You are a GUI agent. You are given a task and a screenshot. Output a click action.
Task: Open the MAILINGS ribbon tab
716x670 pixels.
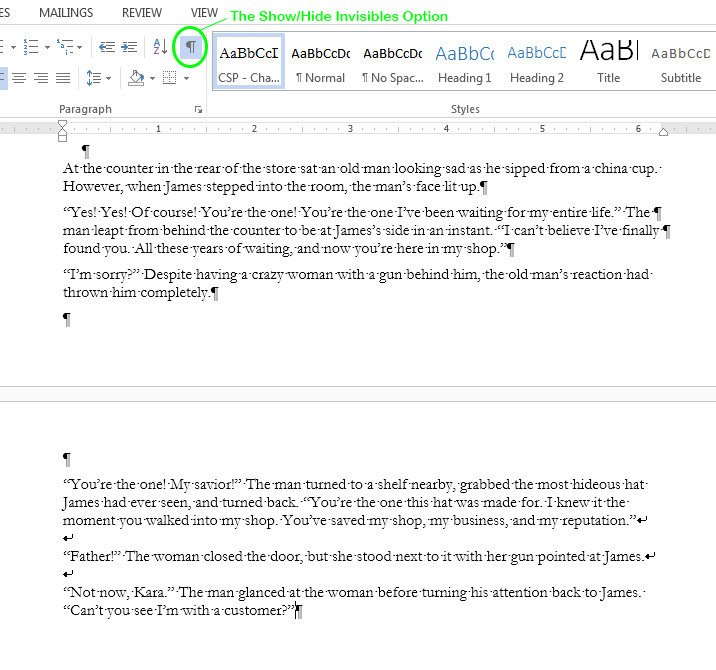coord(66,13)
